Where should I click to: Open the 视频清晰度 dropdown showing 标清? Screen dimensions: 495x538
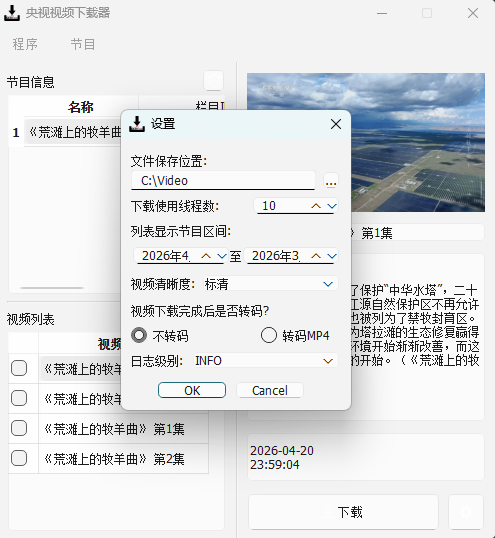click(271, 284)
